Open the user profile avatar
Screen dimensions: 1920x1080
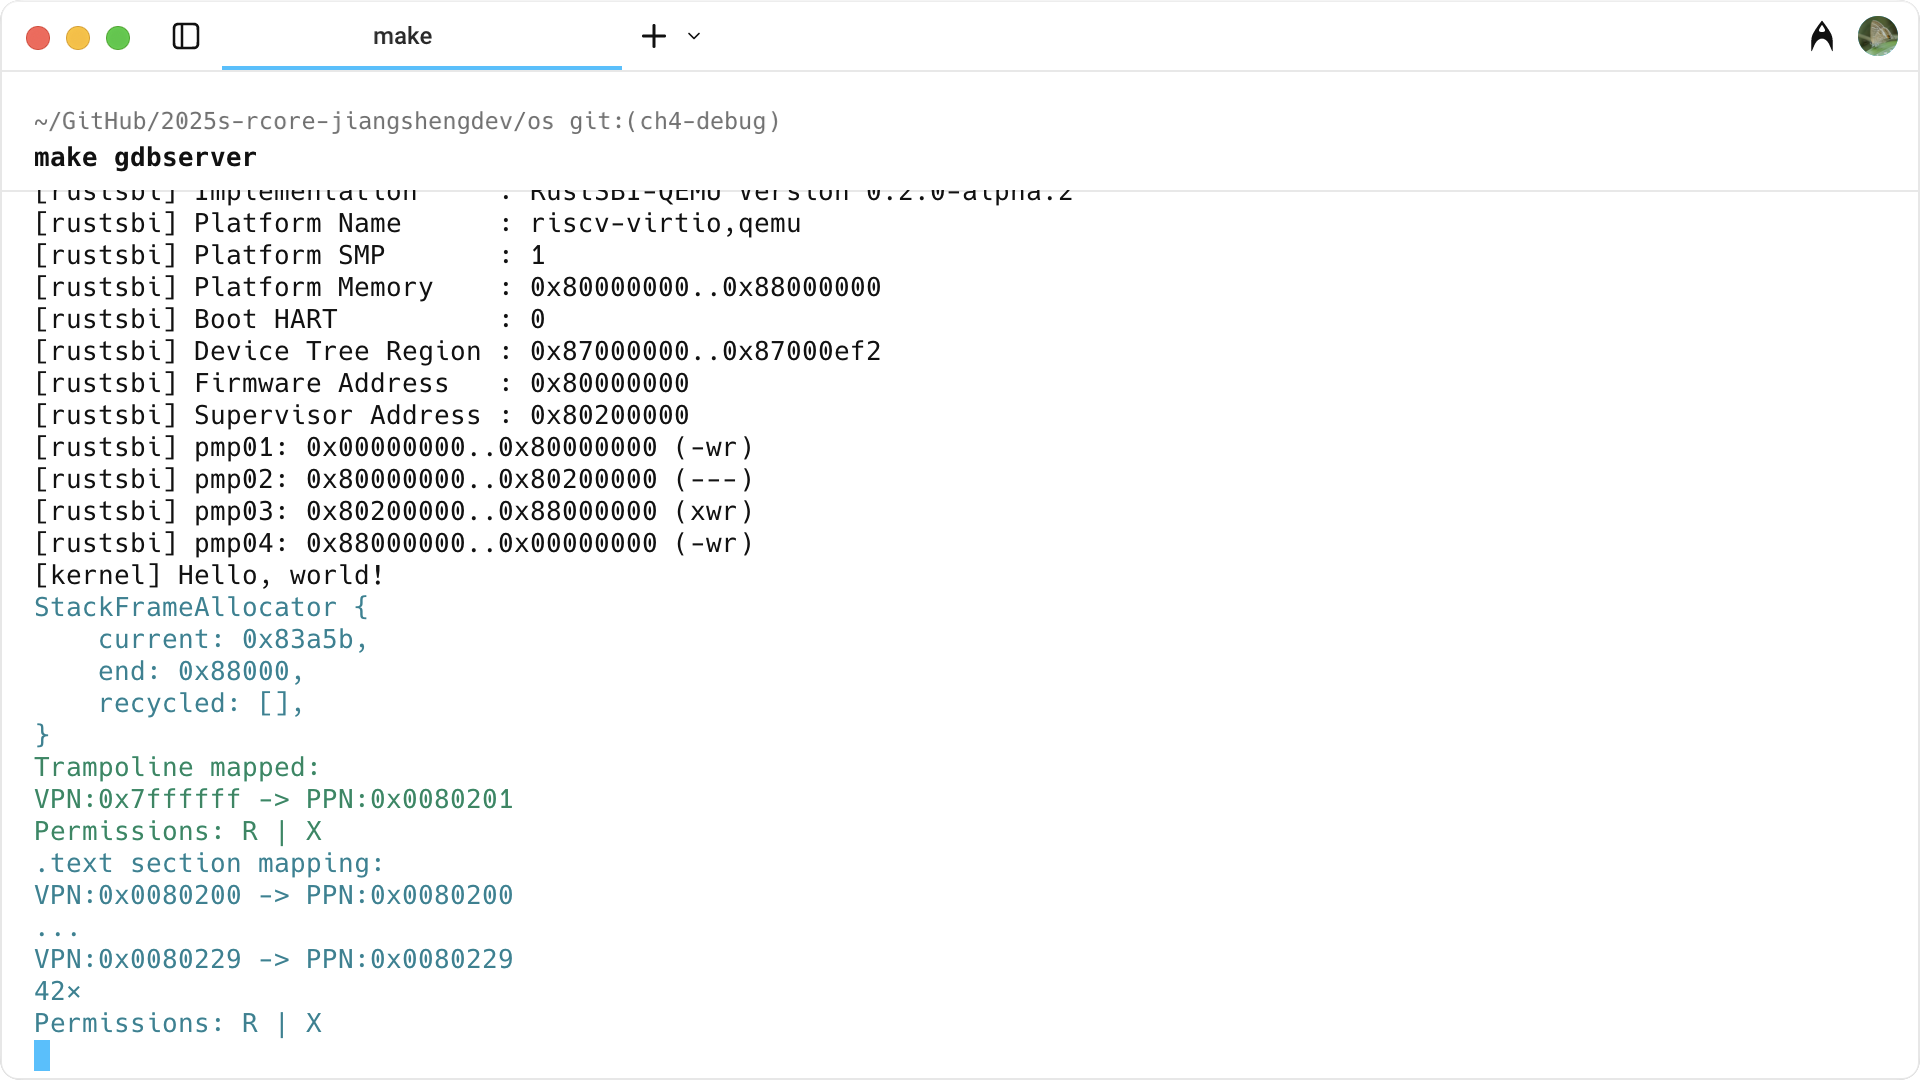pyautogui.click(x=1877, y=37)
